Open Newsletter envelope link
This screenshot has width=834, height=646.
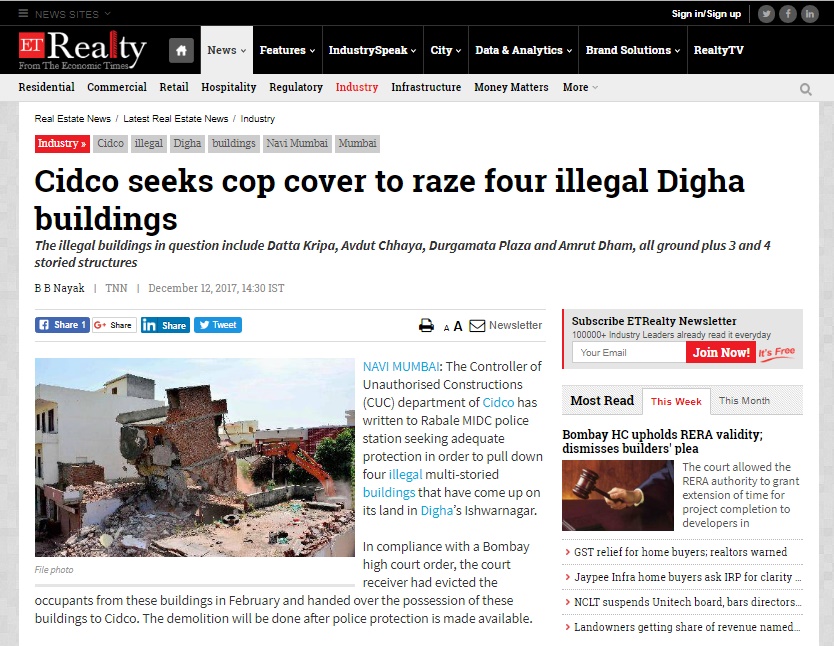505,325
